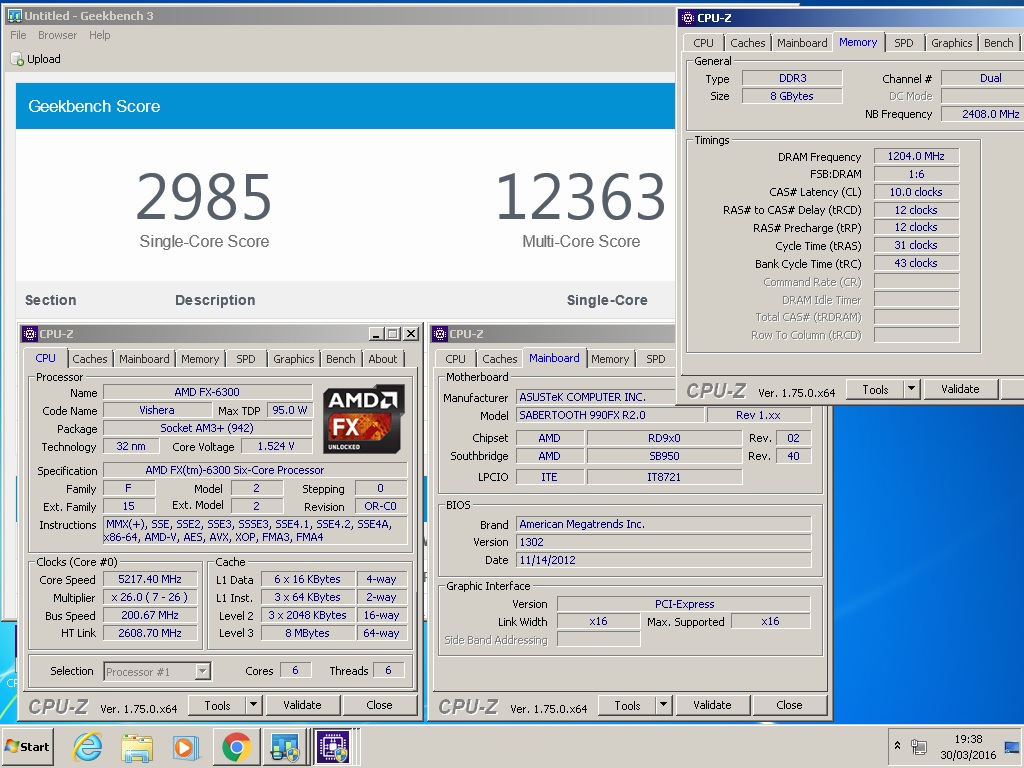Click the AMD FX unlocked logo
This screenshot has width=1024, height=768.
364,419
